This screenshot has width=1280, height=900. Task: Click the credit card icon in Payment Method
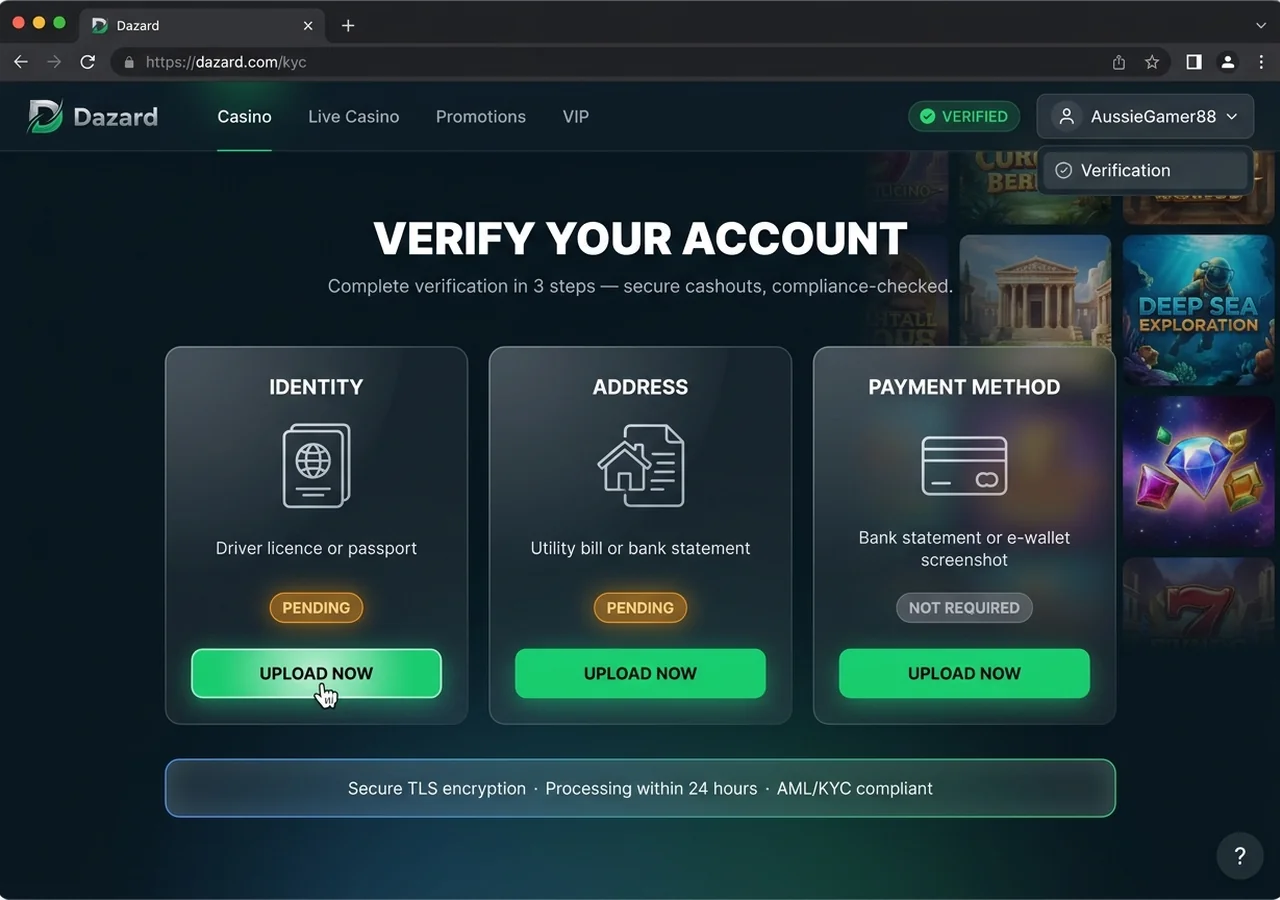tap(964, 466)
